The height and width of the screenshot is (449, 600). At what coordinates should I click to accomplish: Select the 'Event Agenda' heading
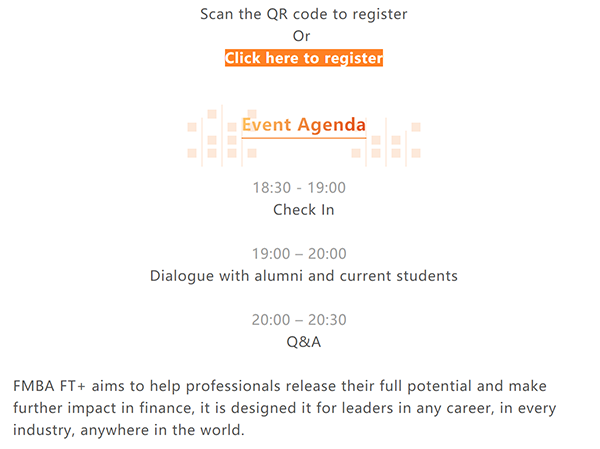click(304, 125)
